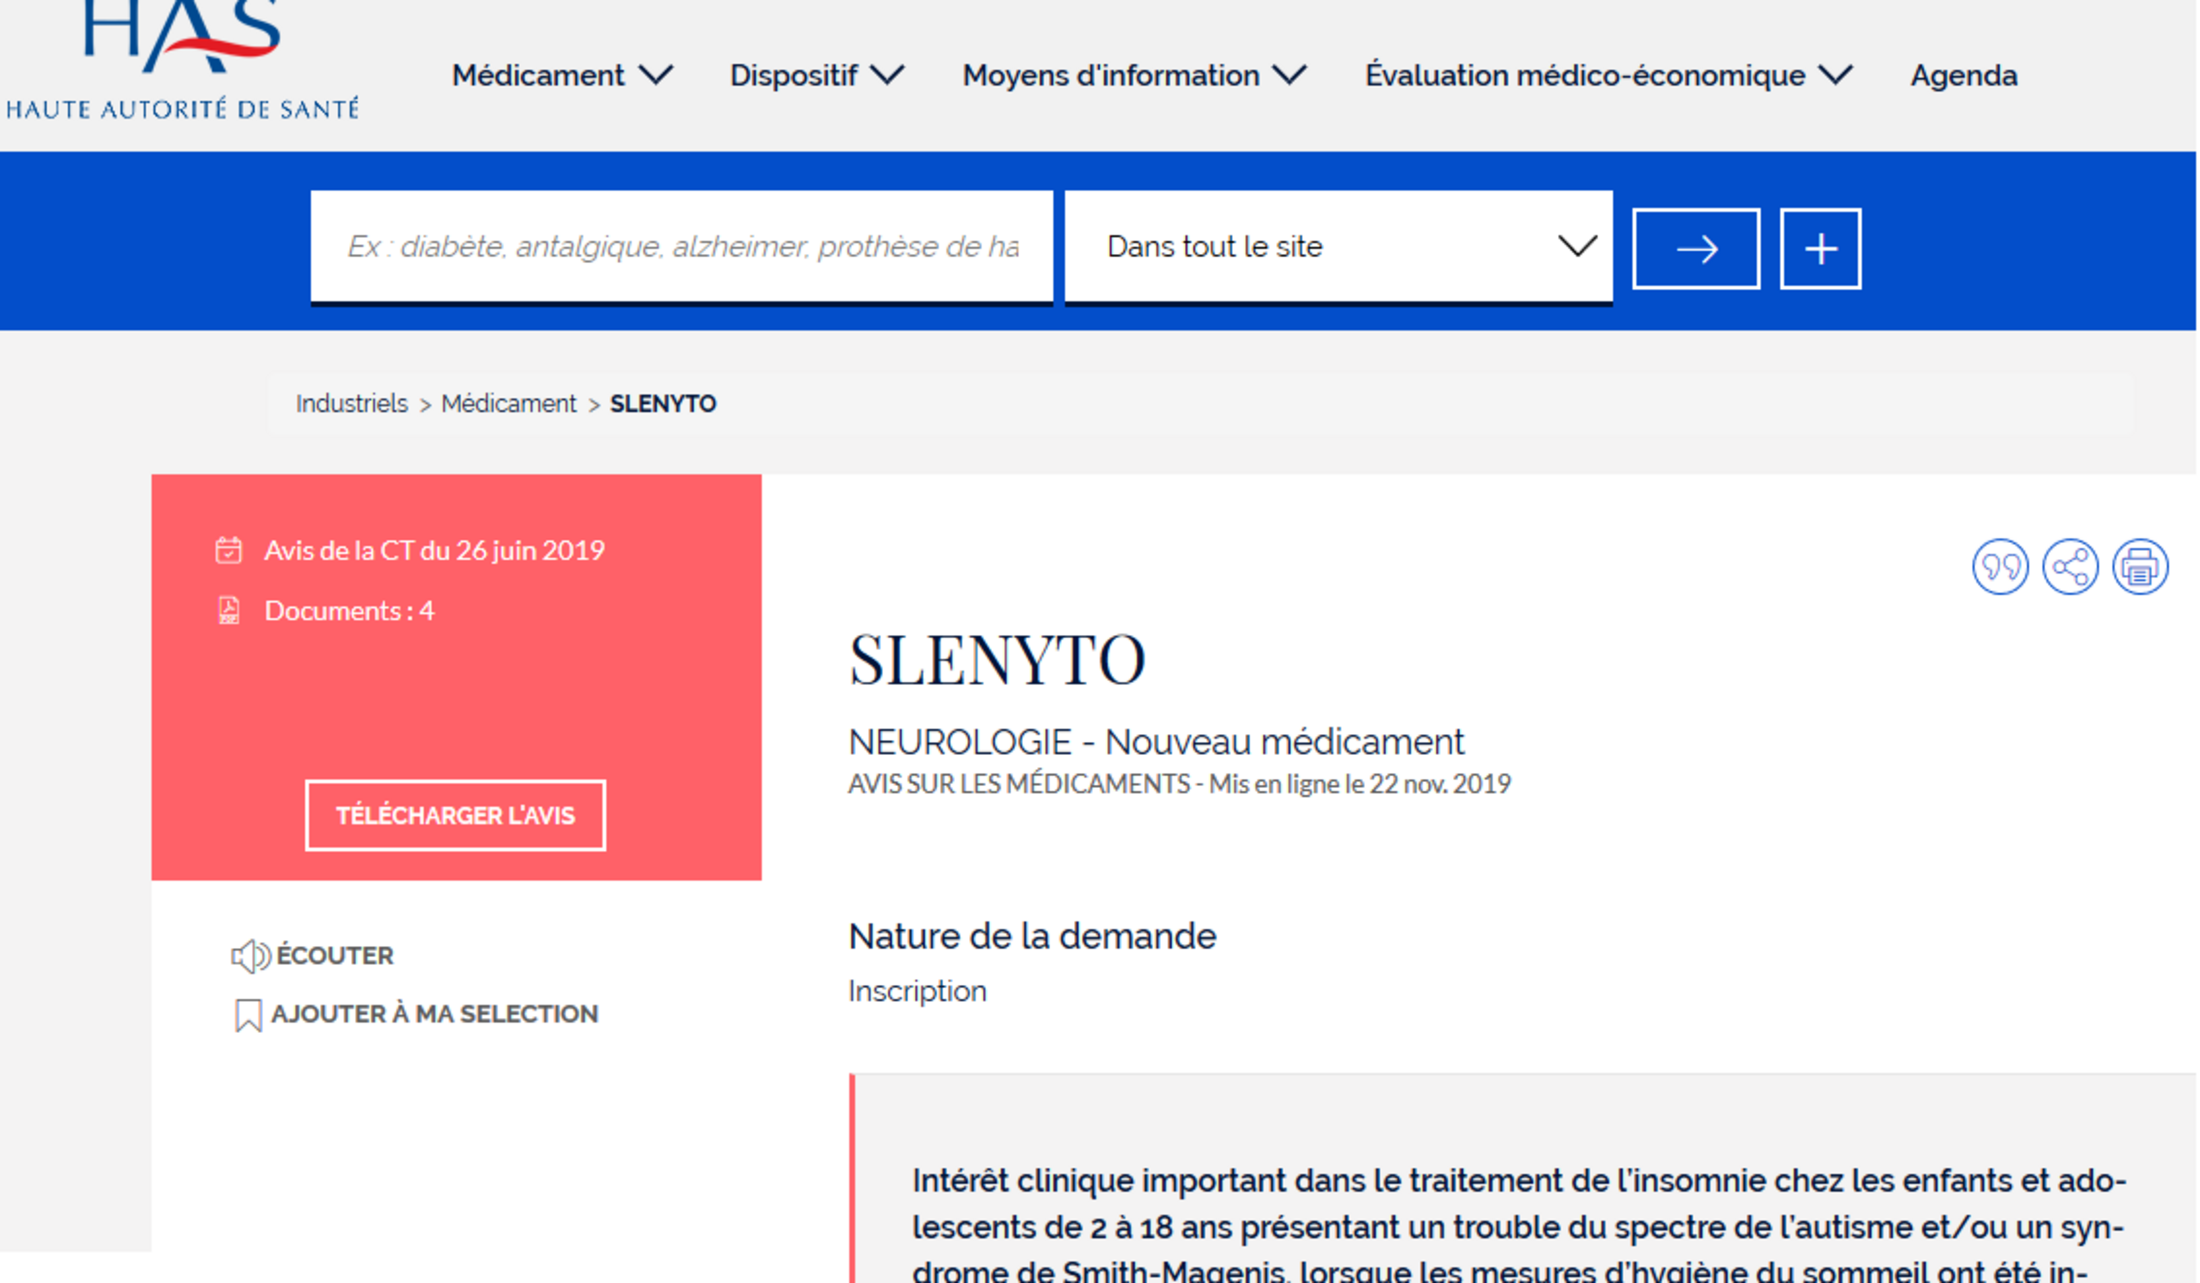
Task: Click the HAS Haute Autorité de Santé logo
Action: click(x=182, y=60)
